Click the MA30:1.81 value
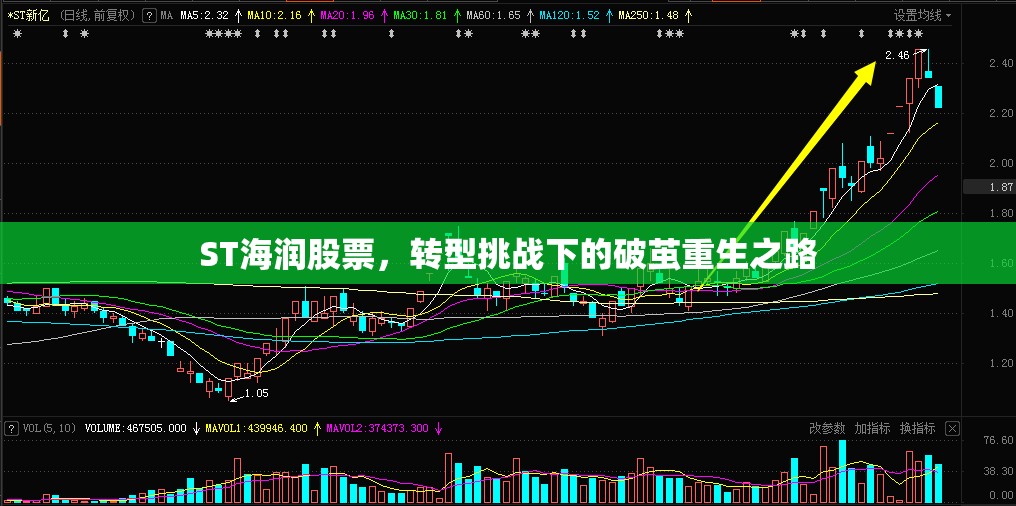Viewport: 1016px width, 506px height. point(420,15)
